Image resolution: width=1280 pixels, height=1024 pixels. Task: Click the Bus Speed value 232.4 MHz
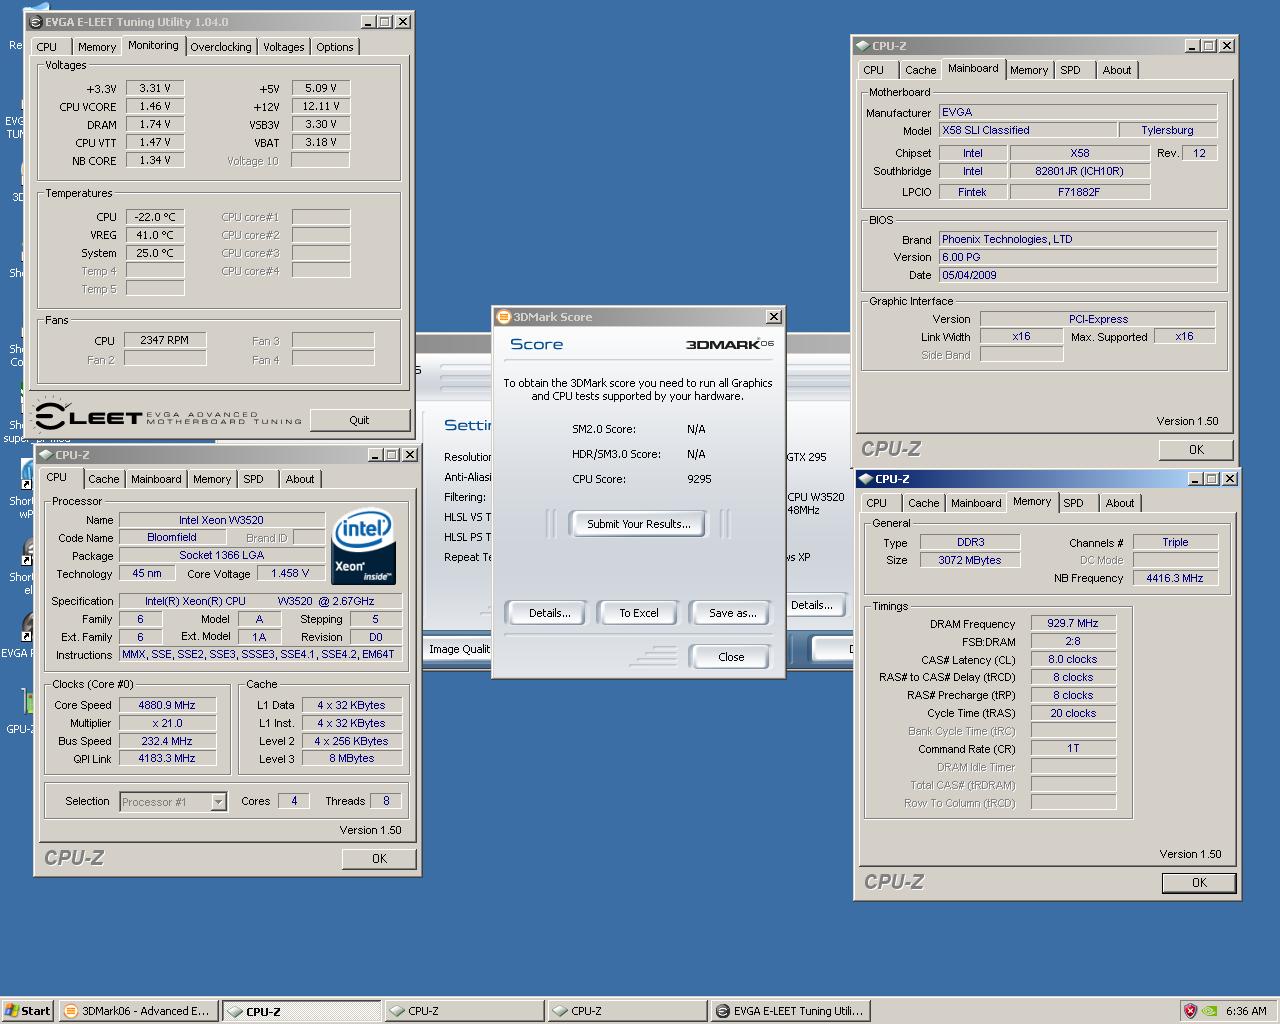[166, 741]
